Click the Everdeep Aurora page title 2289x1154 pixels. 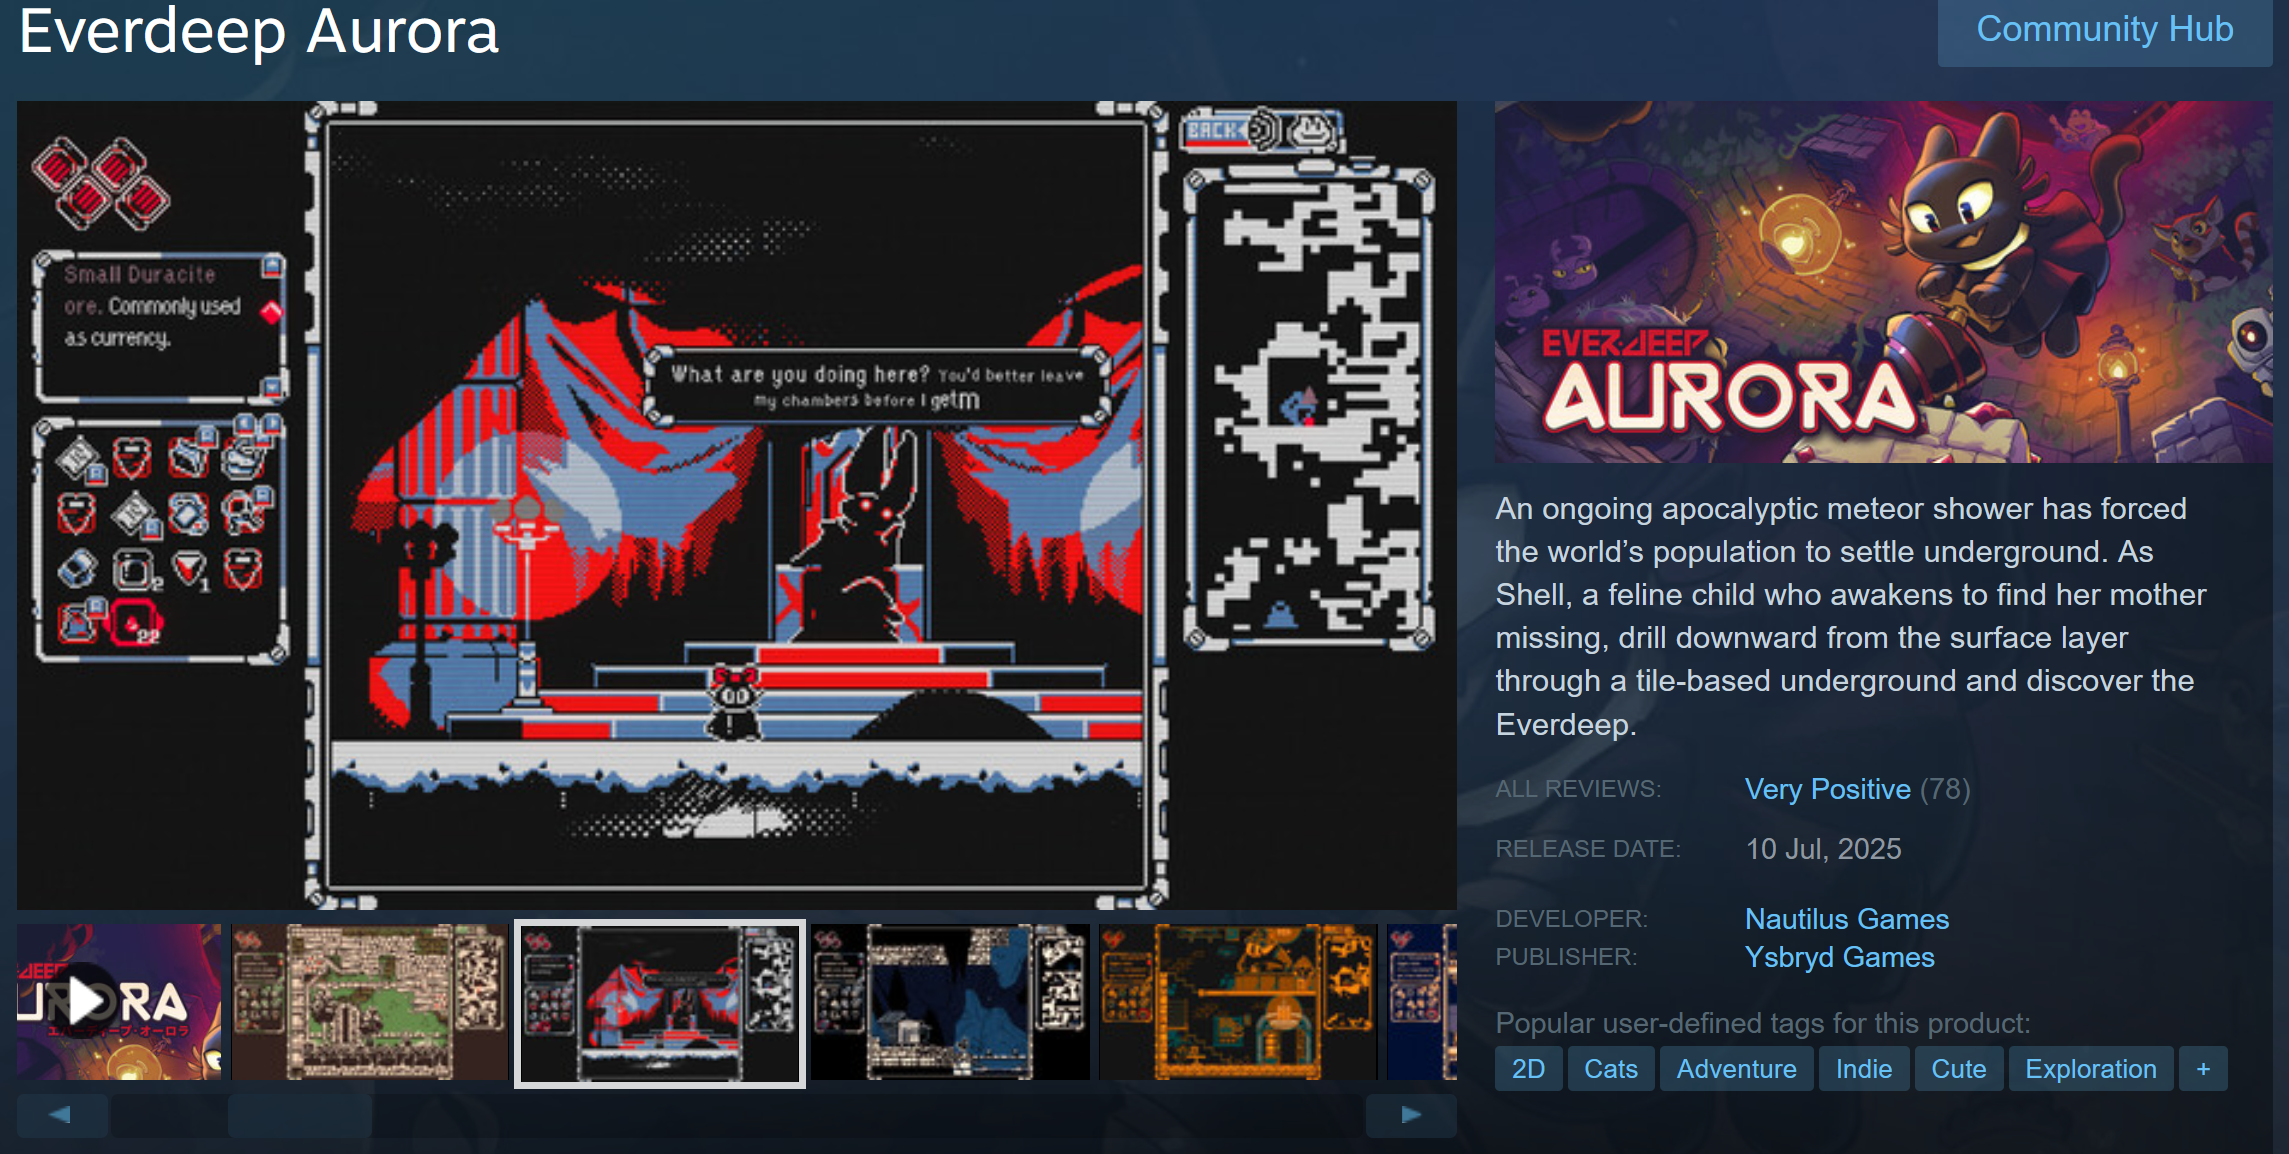coord(259,32)
